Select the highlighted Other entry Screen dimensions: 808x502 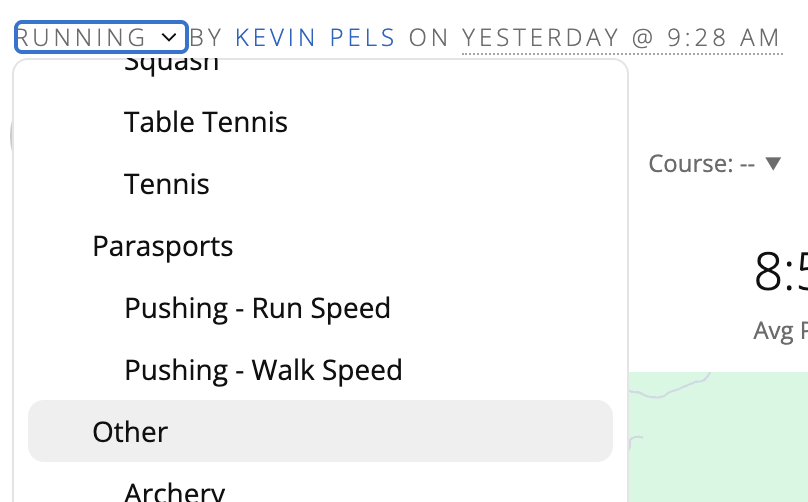point(130,431)
